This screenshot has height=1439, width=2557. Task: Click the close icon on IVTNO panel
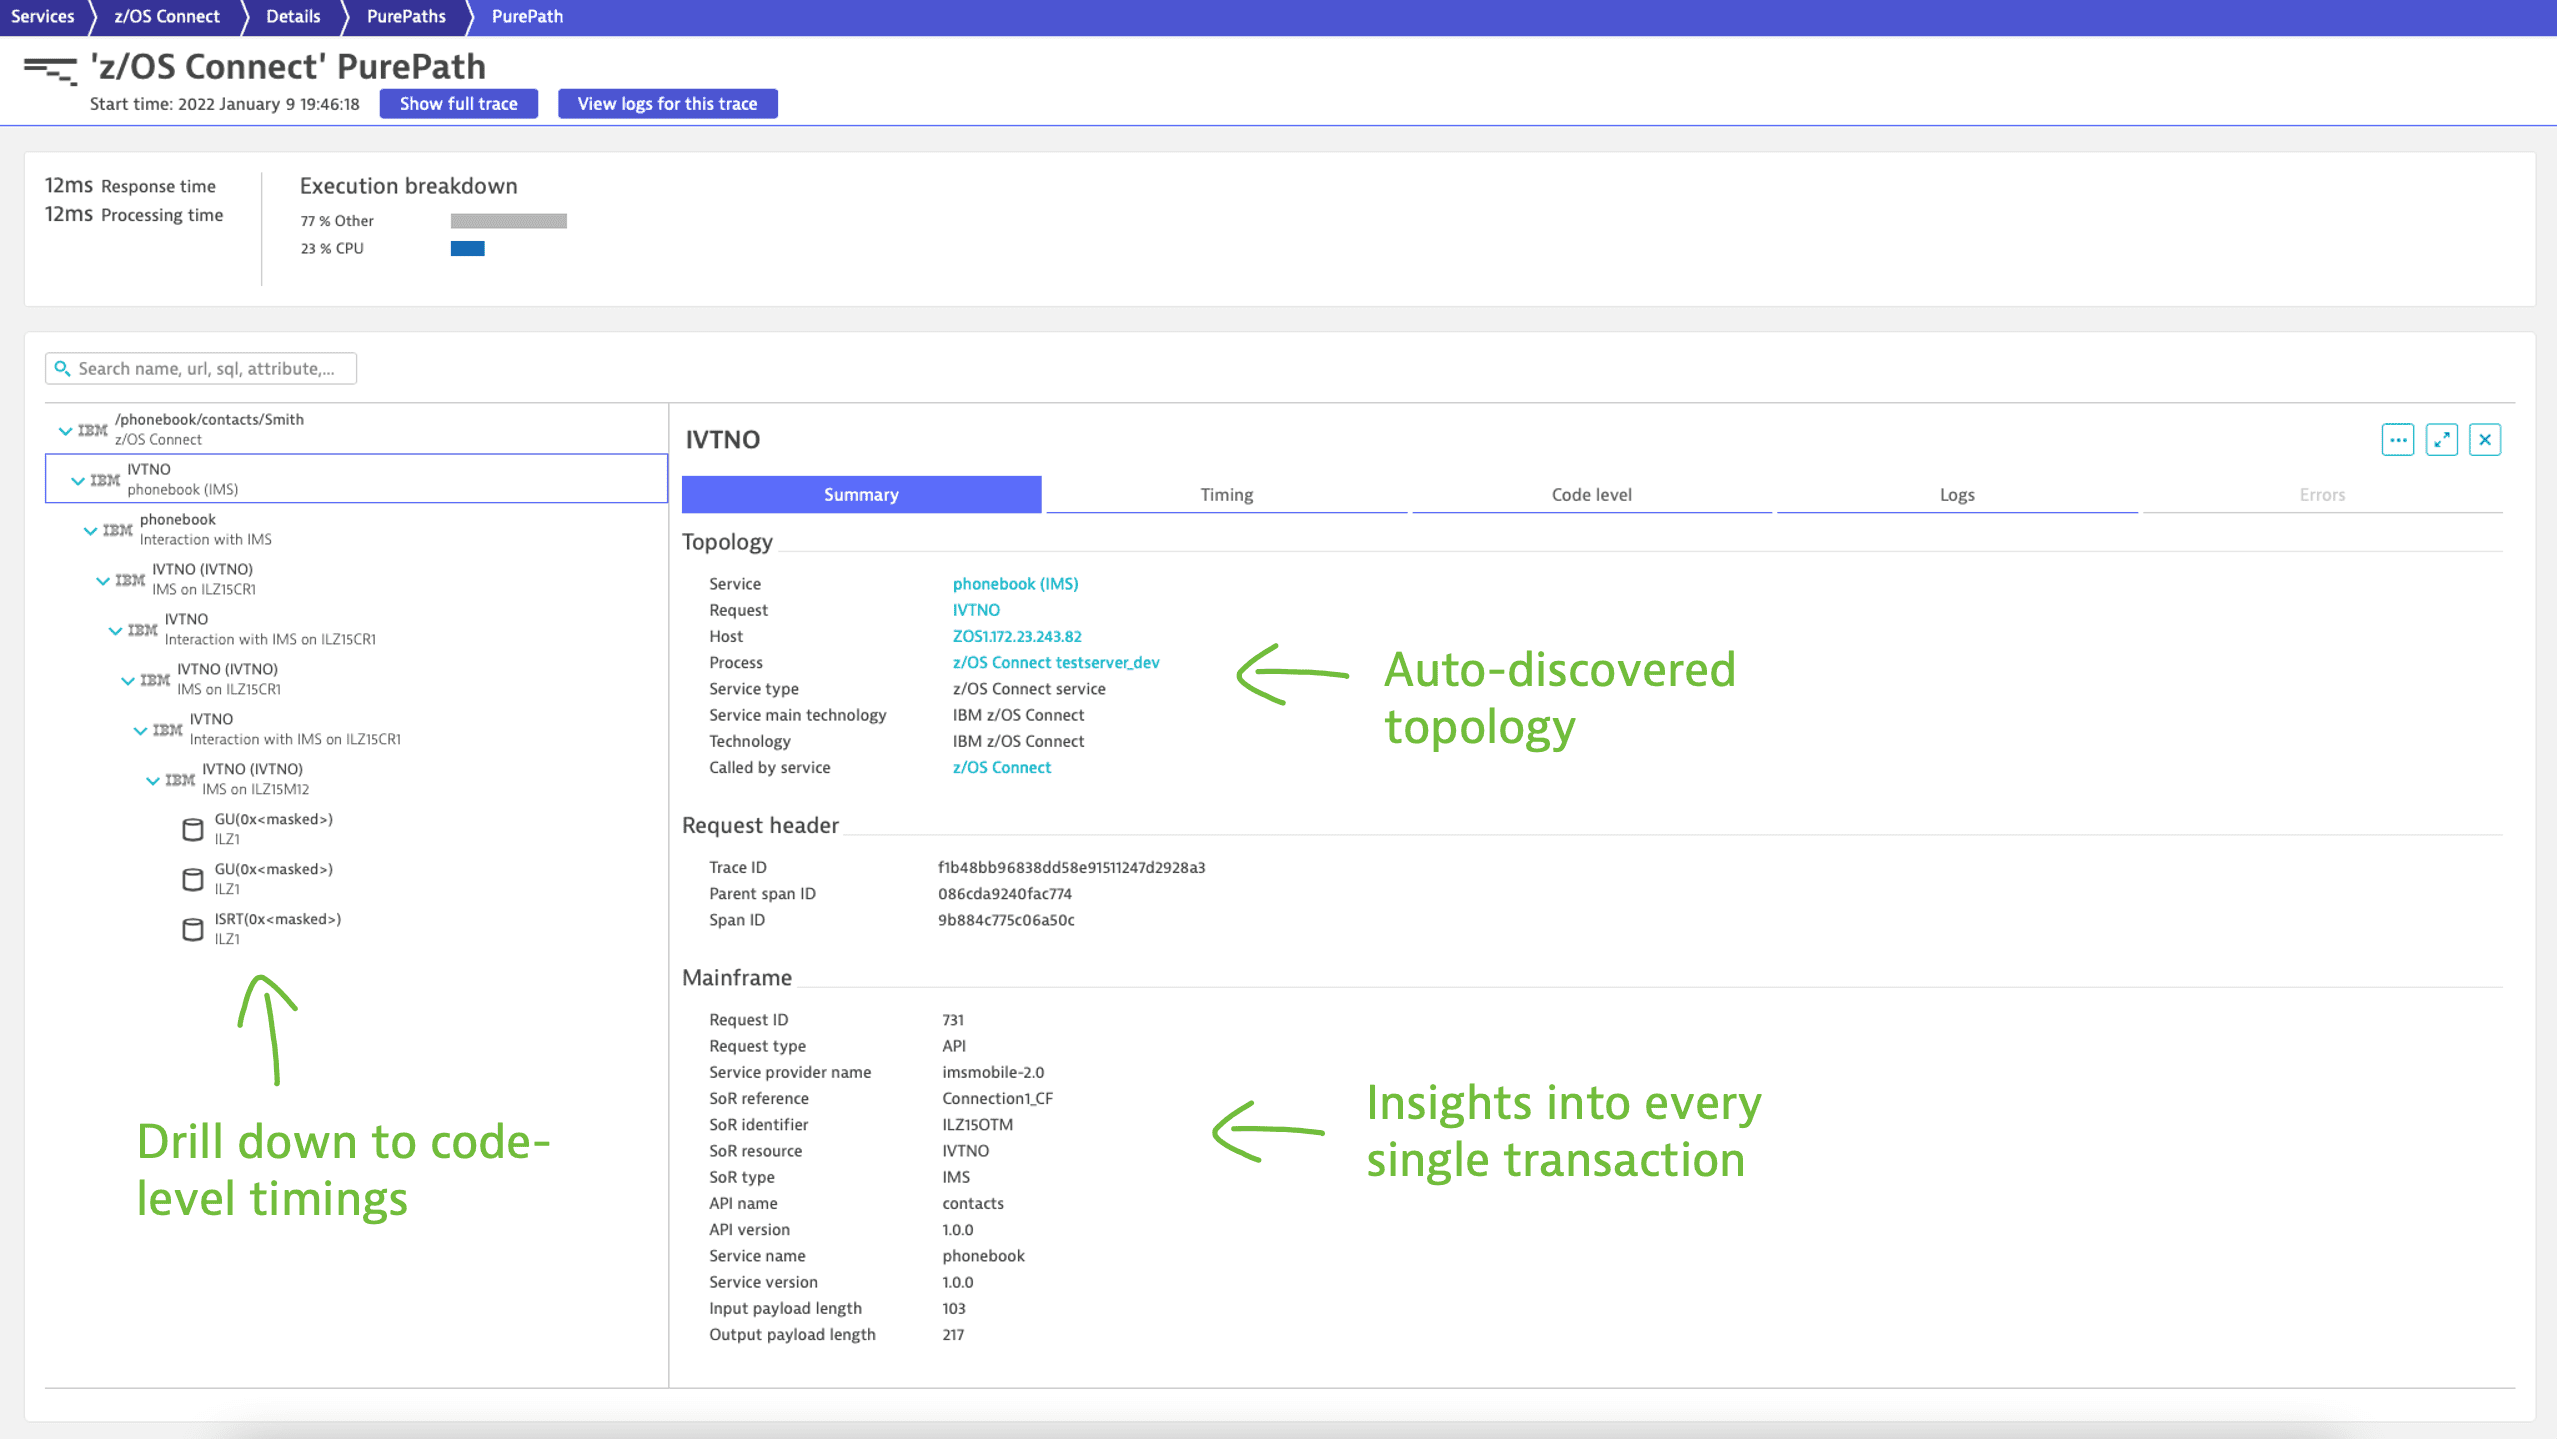pos(2483,439)
